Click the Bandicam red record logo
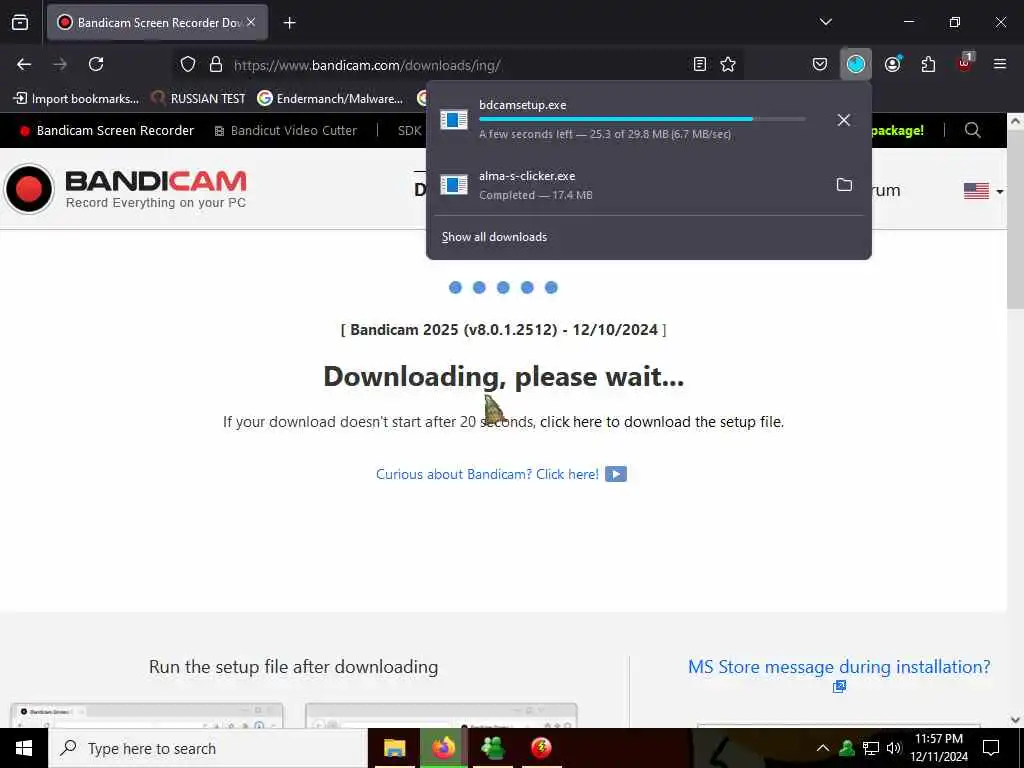The image size is (1024, 768). pos(29,189)
